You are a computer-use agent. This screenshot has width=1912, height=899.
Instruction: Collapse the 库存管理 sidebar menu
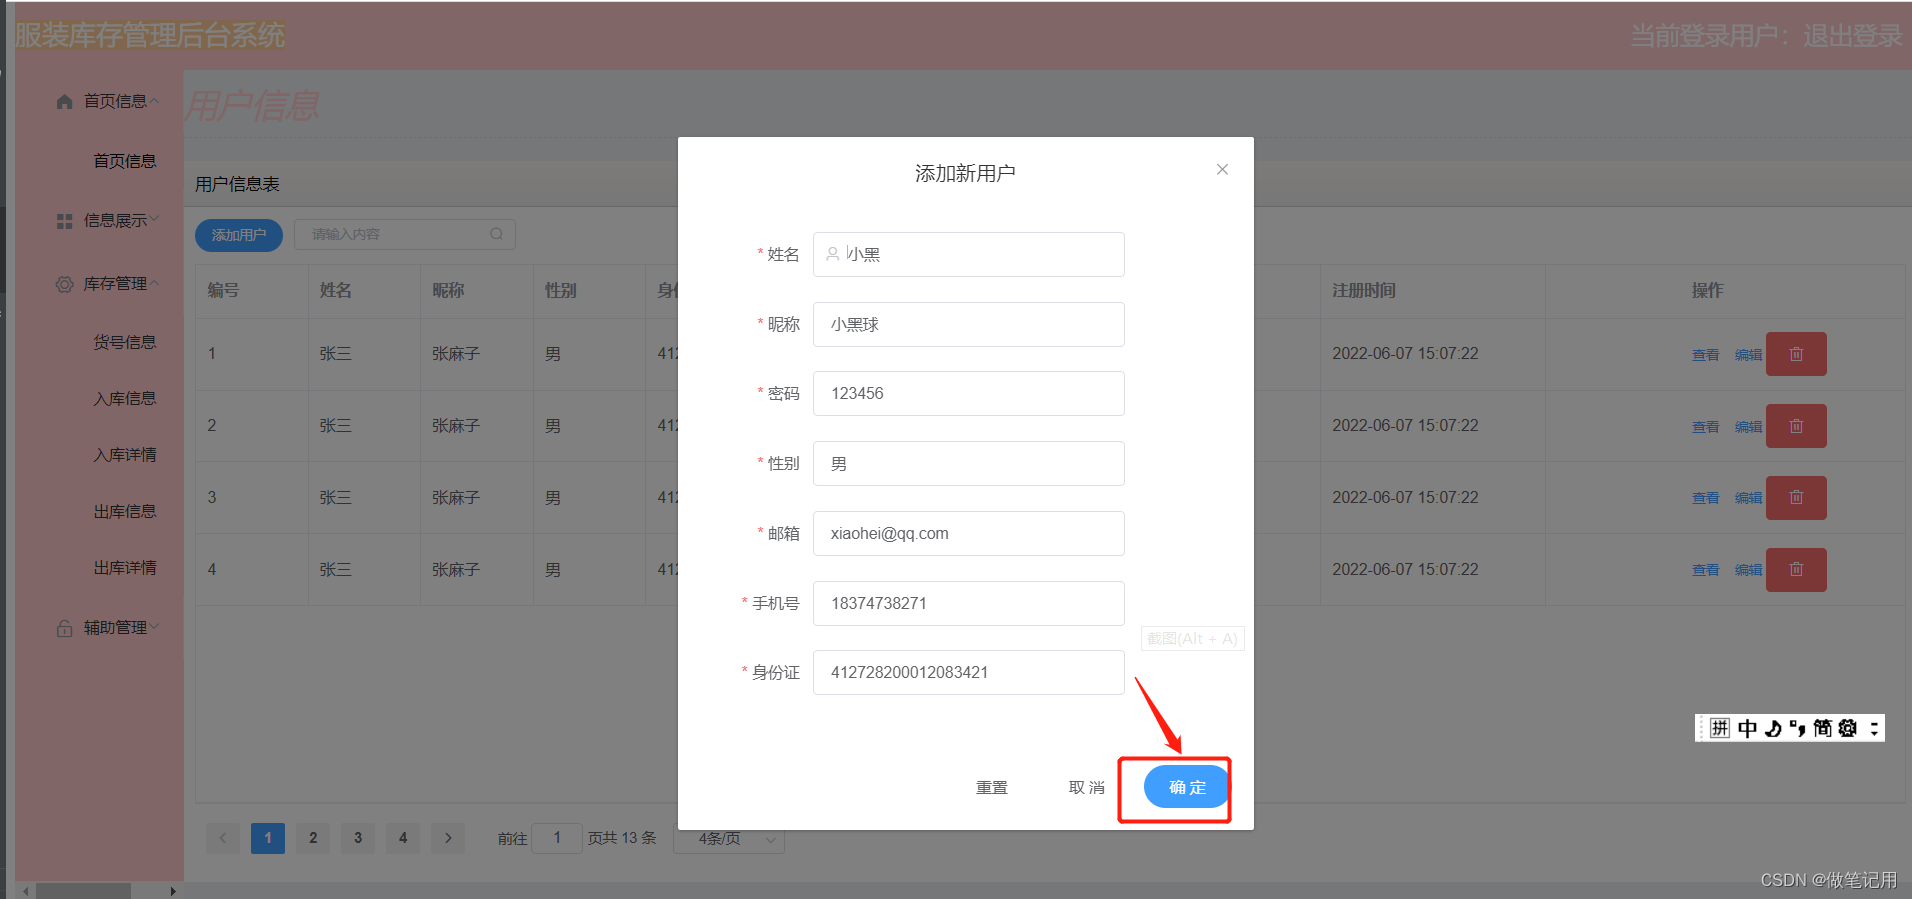[155, 284]
